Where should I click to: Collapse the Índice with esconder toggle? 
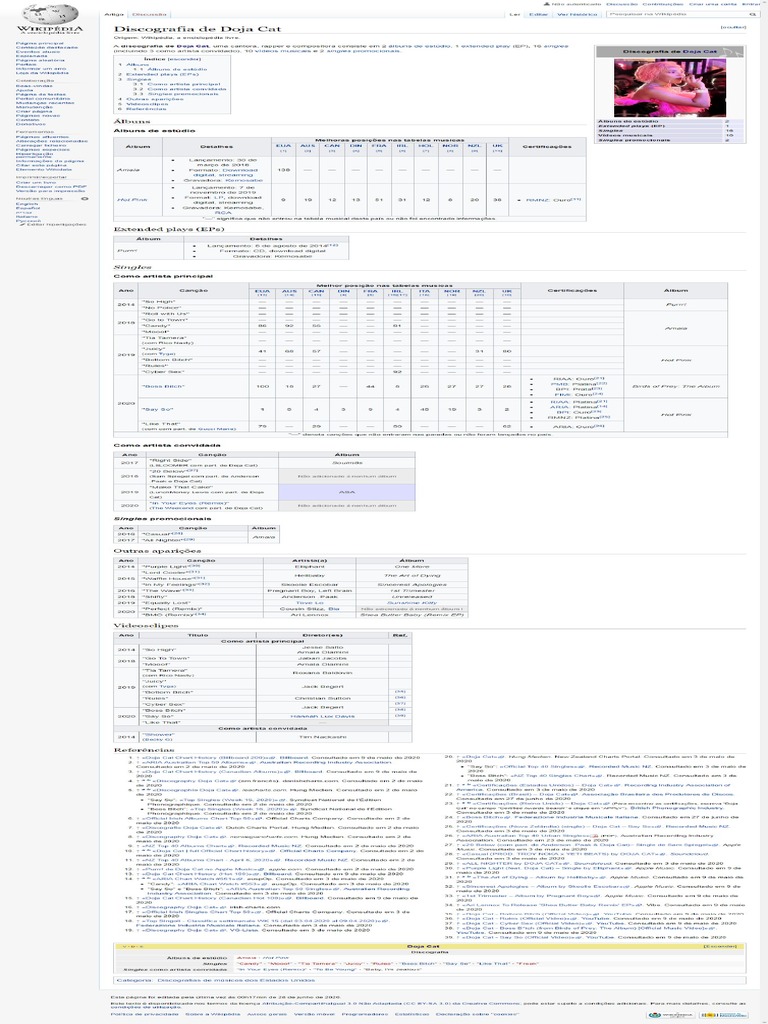point(184,59)
